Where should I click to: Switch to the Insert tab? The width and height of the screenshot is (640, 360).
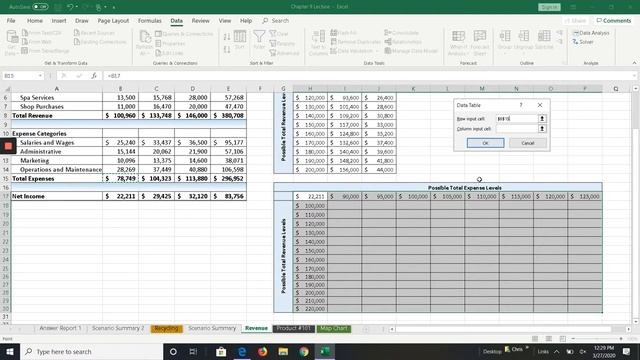tap(59, 20)
